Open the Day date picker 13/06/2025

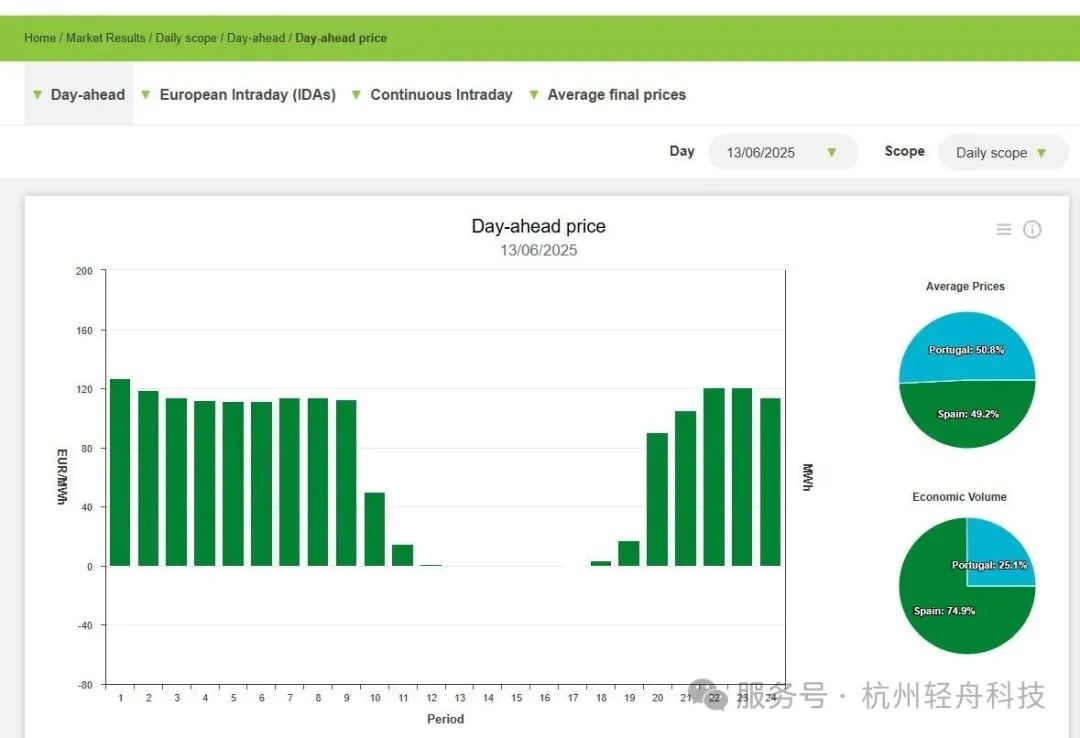782,153
